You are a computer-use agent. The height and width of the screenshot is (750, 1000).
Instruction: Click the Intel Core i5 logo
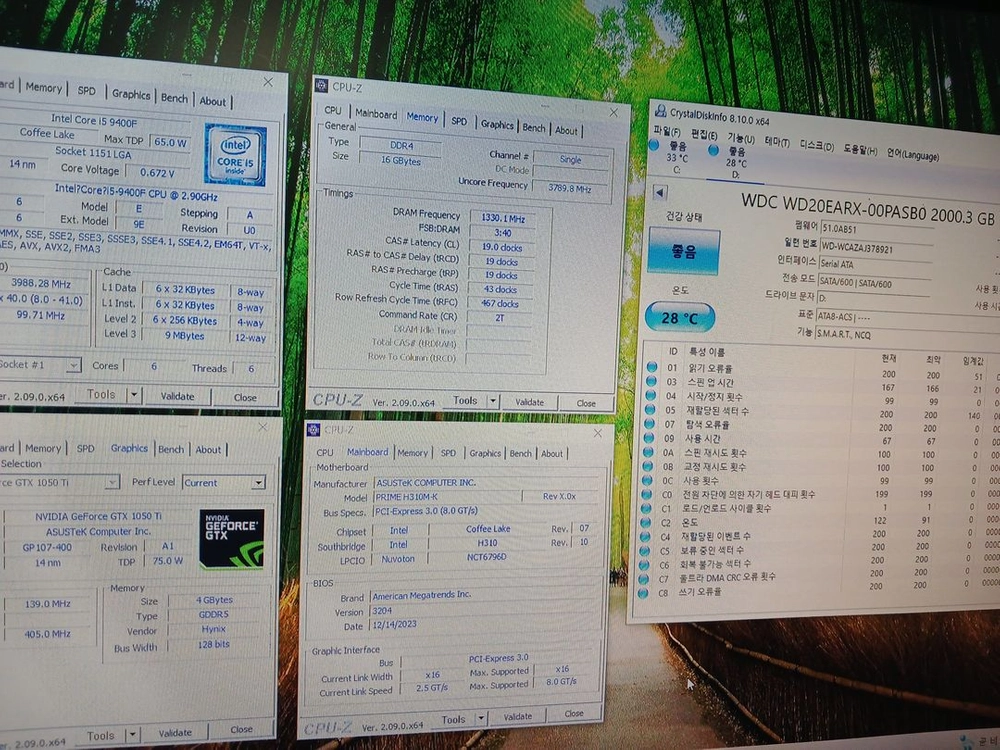(235, 154)
